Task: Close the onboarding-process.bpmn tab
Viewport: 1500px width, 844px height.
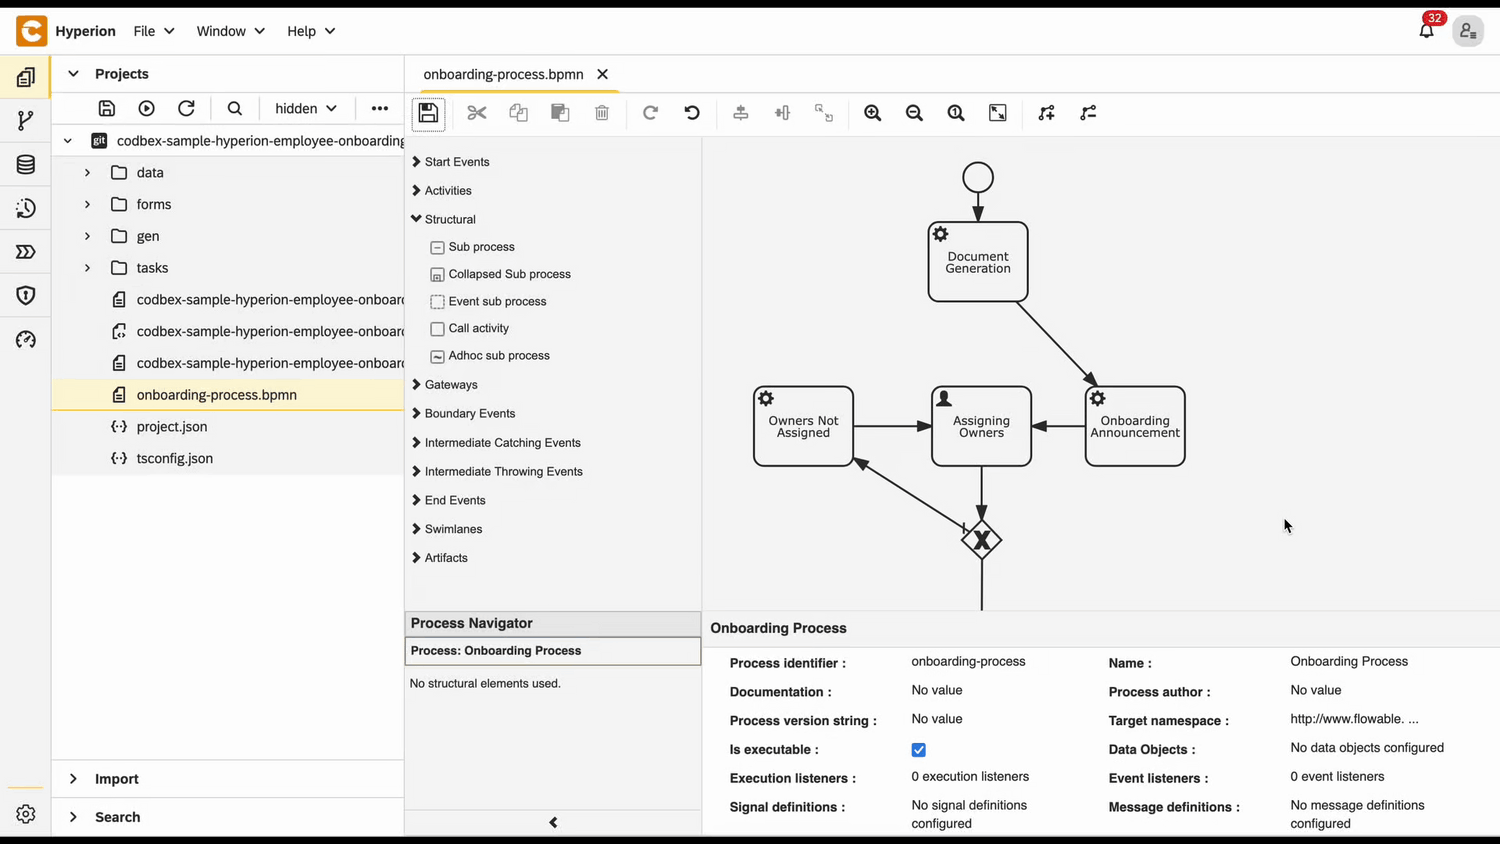Action: click(602, 74)
